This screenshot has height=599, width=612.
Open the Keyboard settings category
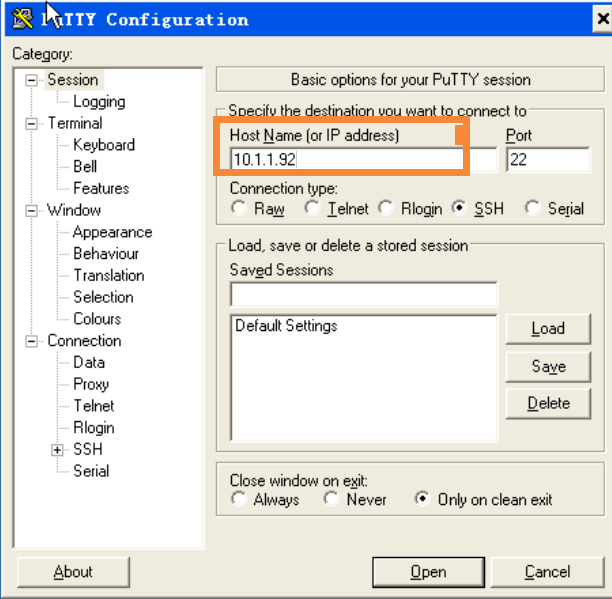pos(104,145)
